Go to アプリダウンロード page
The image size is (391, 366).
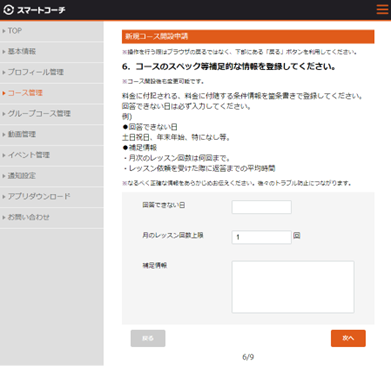click(52, 196)
